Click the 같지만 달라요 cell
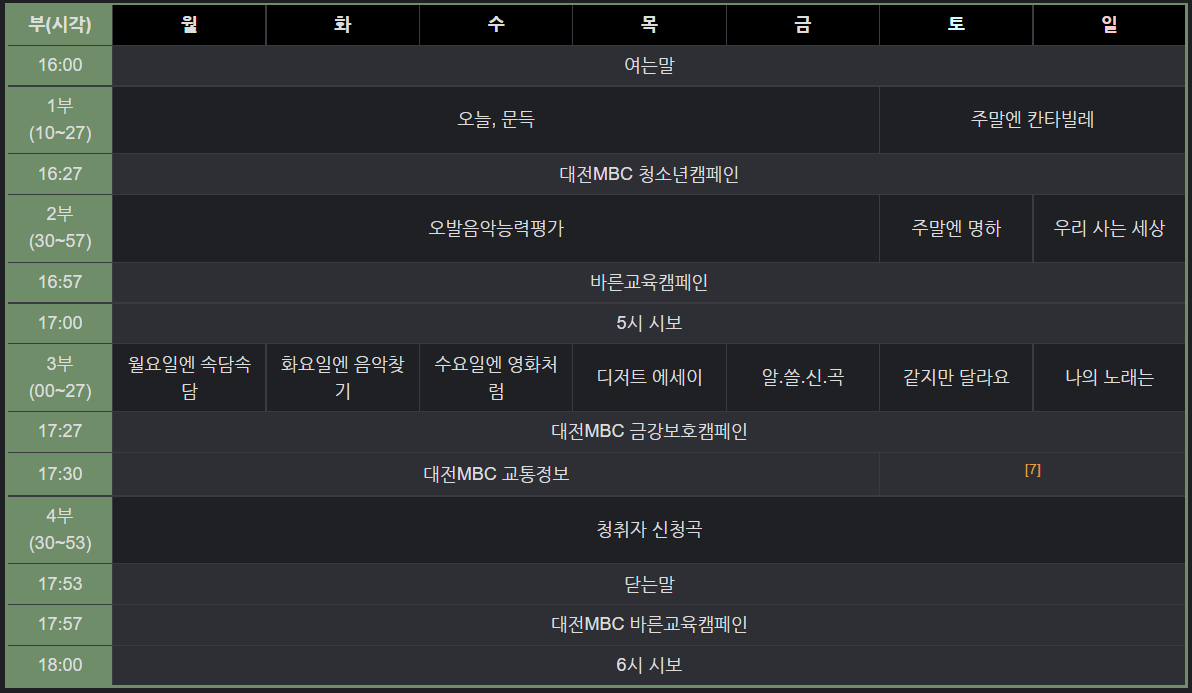This screenshot has height=693, width=1192. 956,378
